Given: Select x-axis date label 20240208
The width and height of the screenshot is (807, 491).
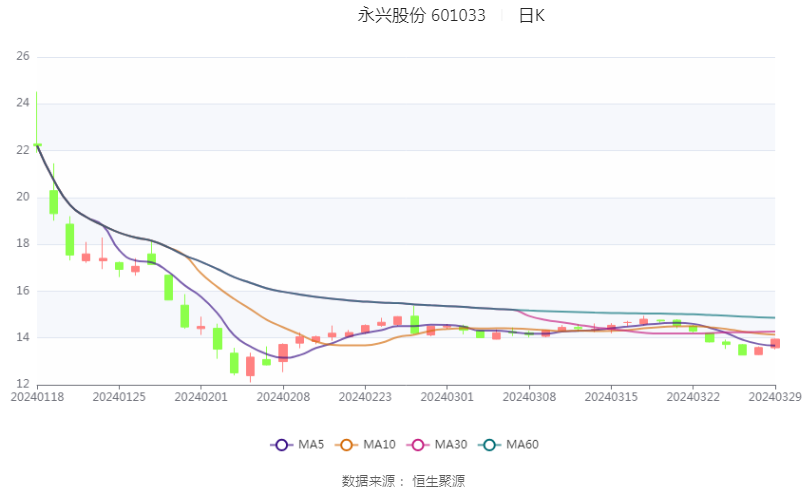Looking at the screenshot, I should click(283, 397).
